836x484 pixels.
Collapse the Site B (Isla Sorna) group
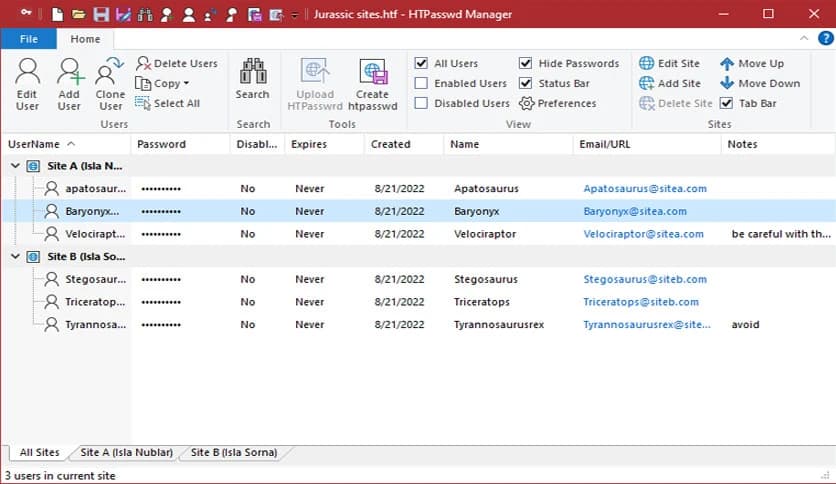(14, 256)
